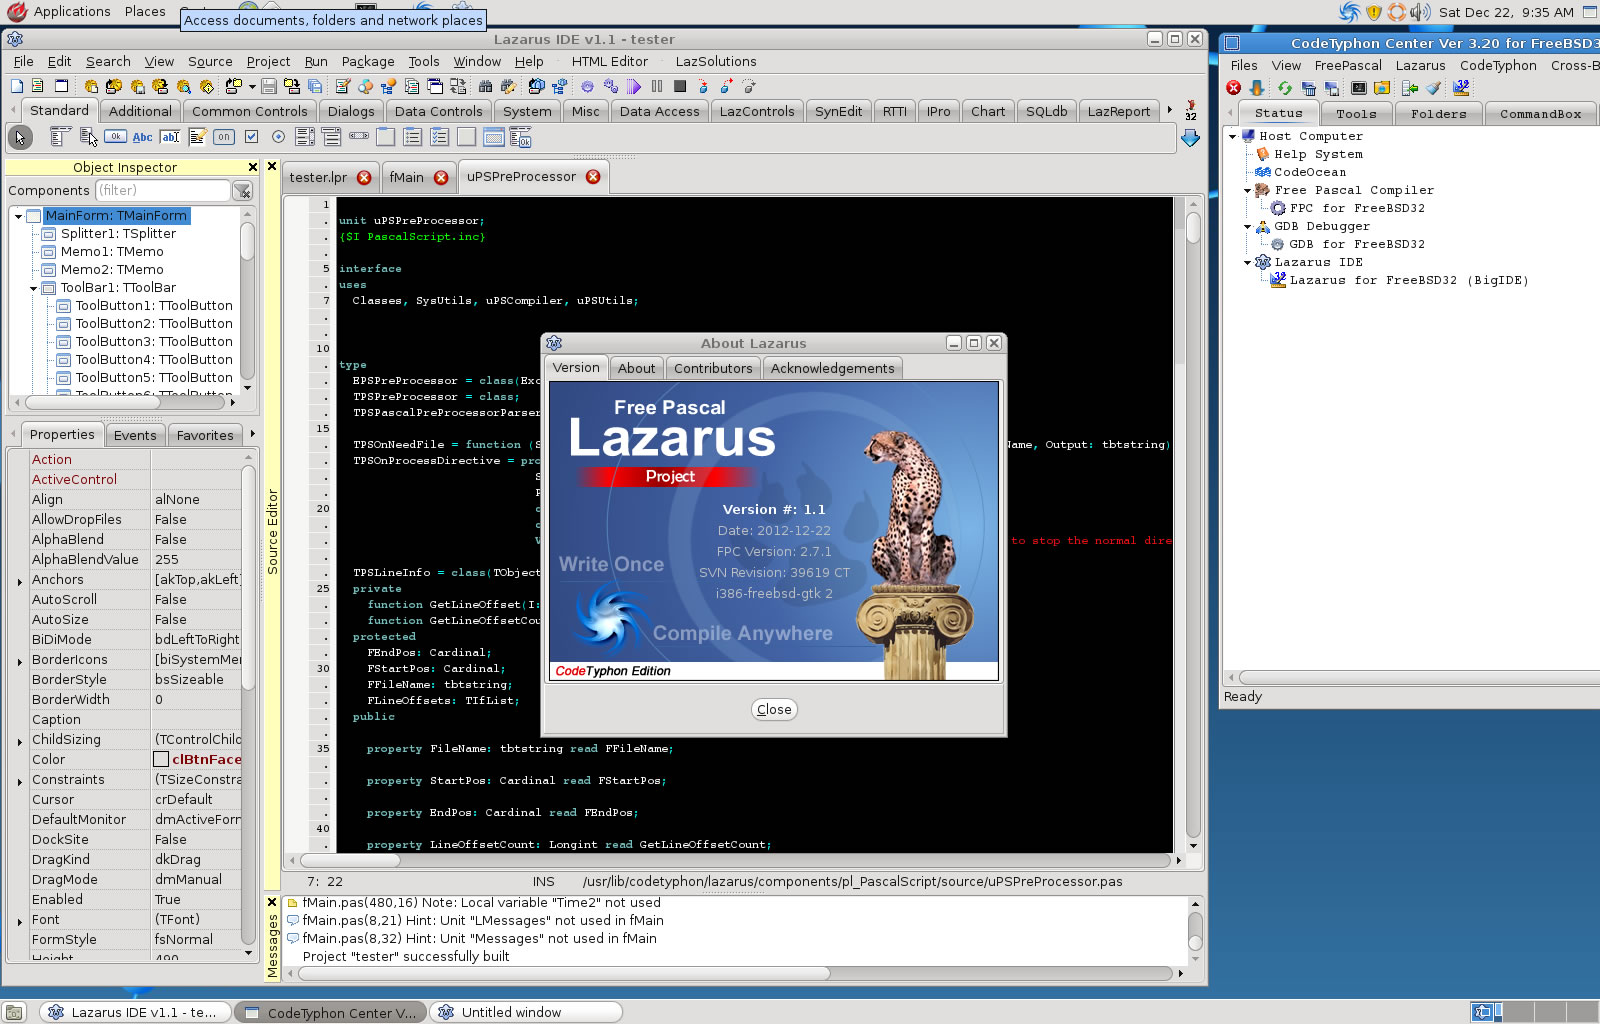Select the TMainMenu component icon
The width and height of the screenshot is (1600, 1024).
[60, 137]
